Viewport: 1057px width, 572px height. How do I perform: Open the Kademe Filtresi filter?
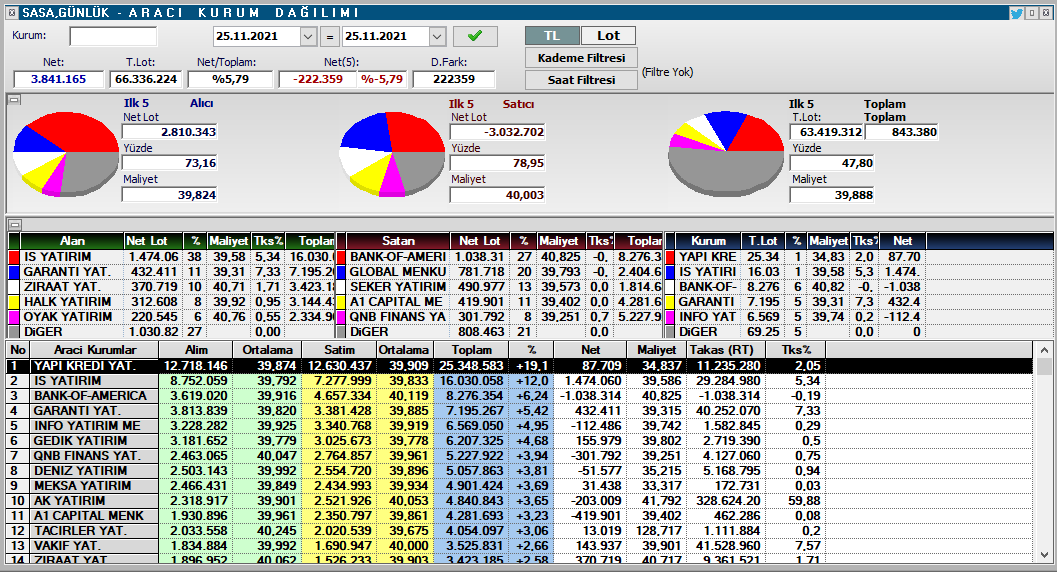click(x=581, y=58)
